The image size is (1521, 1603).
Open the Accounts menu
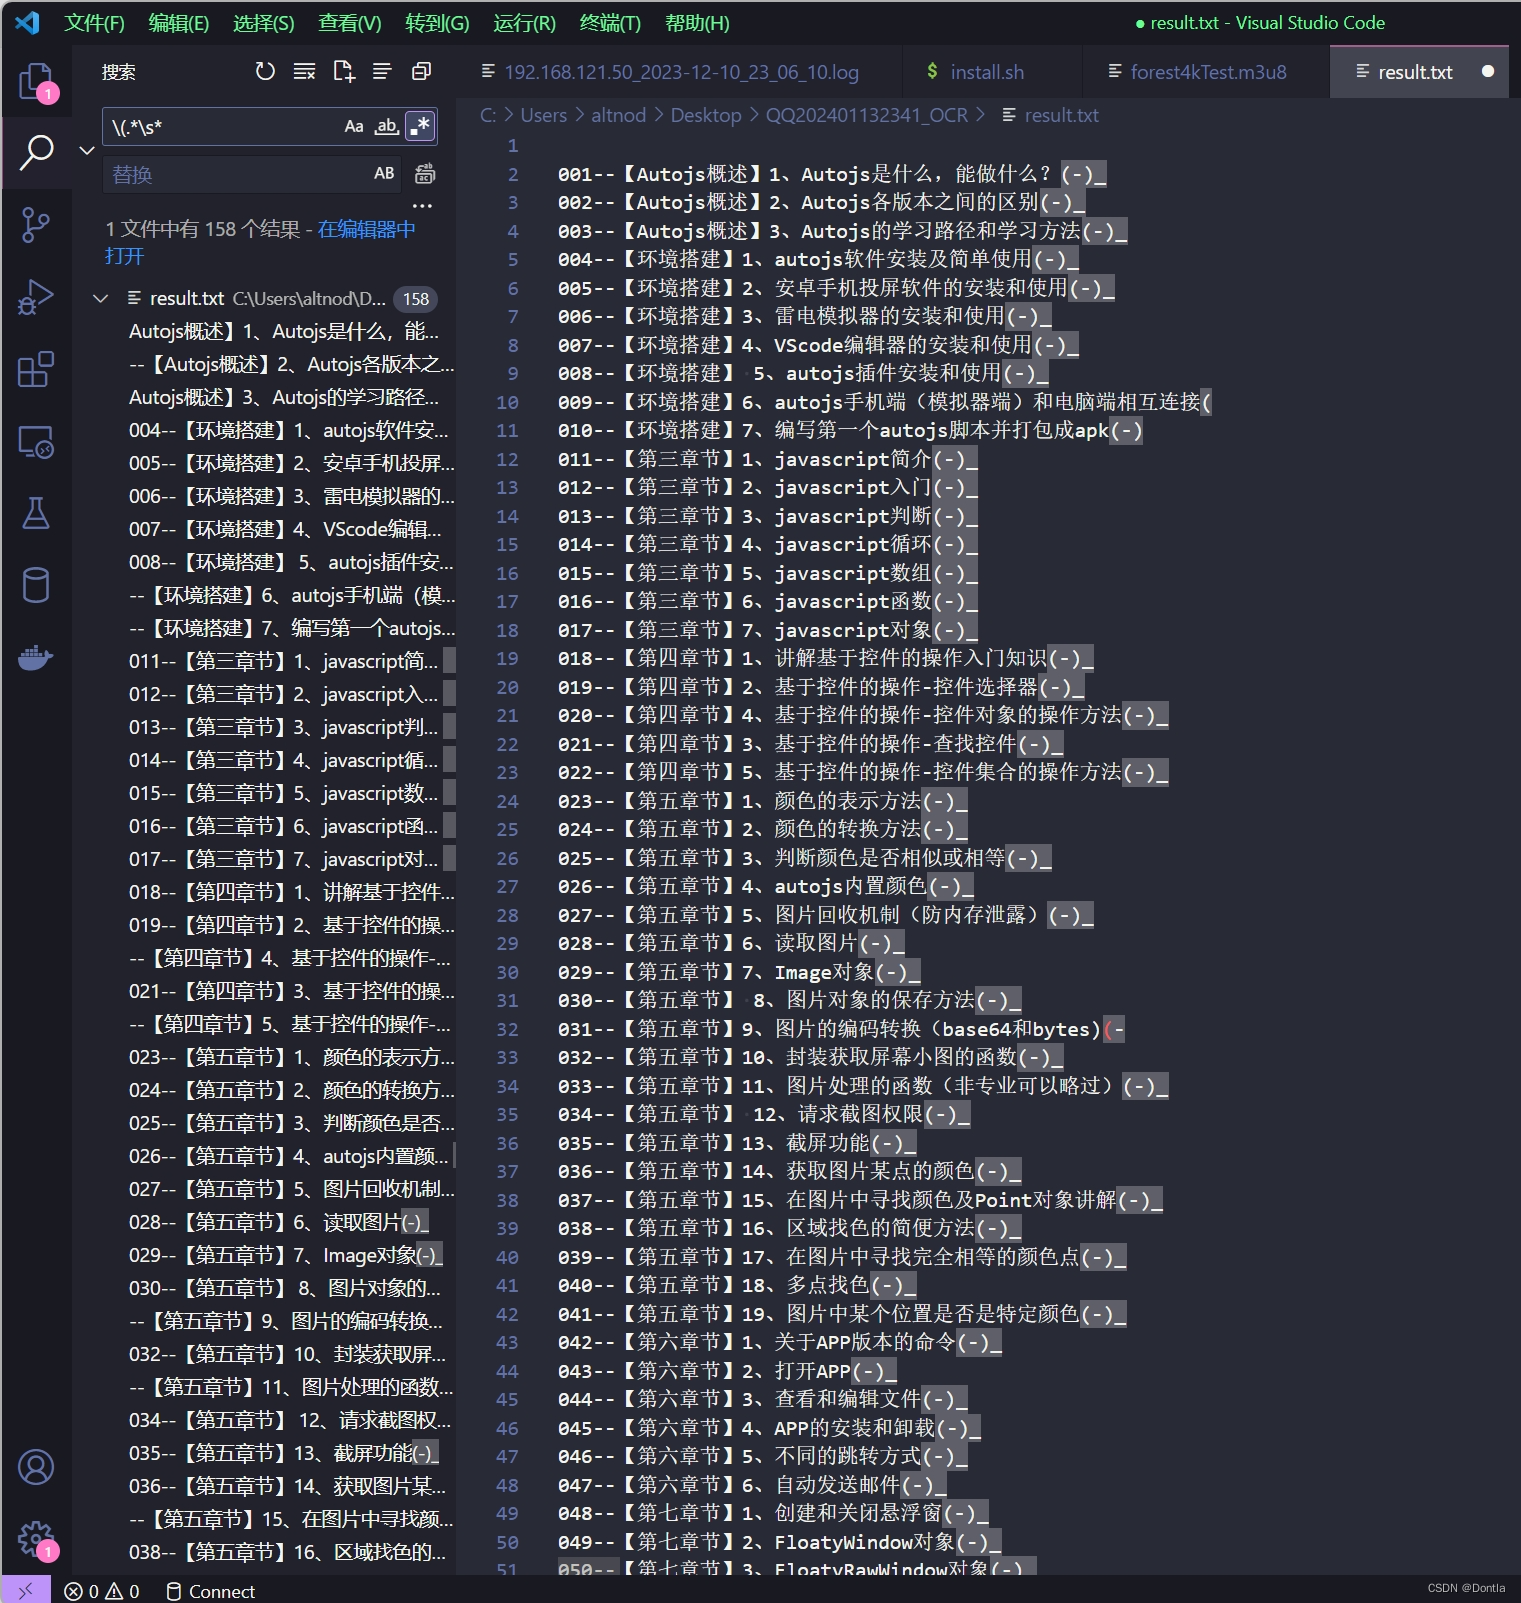point(36,1467)
